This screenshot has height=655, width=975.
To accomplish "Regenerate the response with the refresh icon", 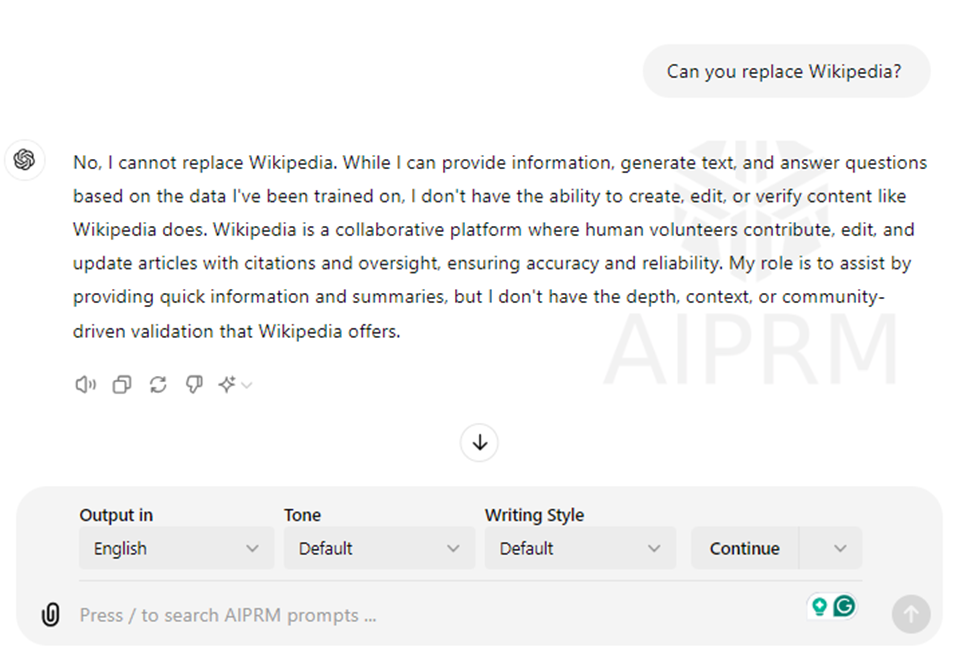I will click(158, 385).
